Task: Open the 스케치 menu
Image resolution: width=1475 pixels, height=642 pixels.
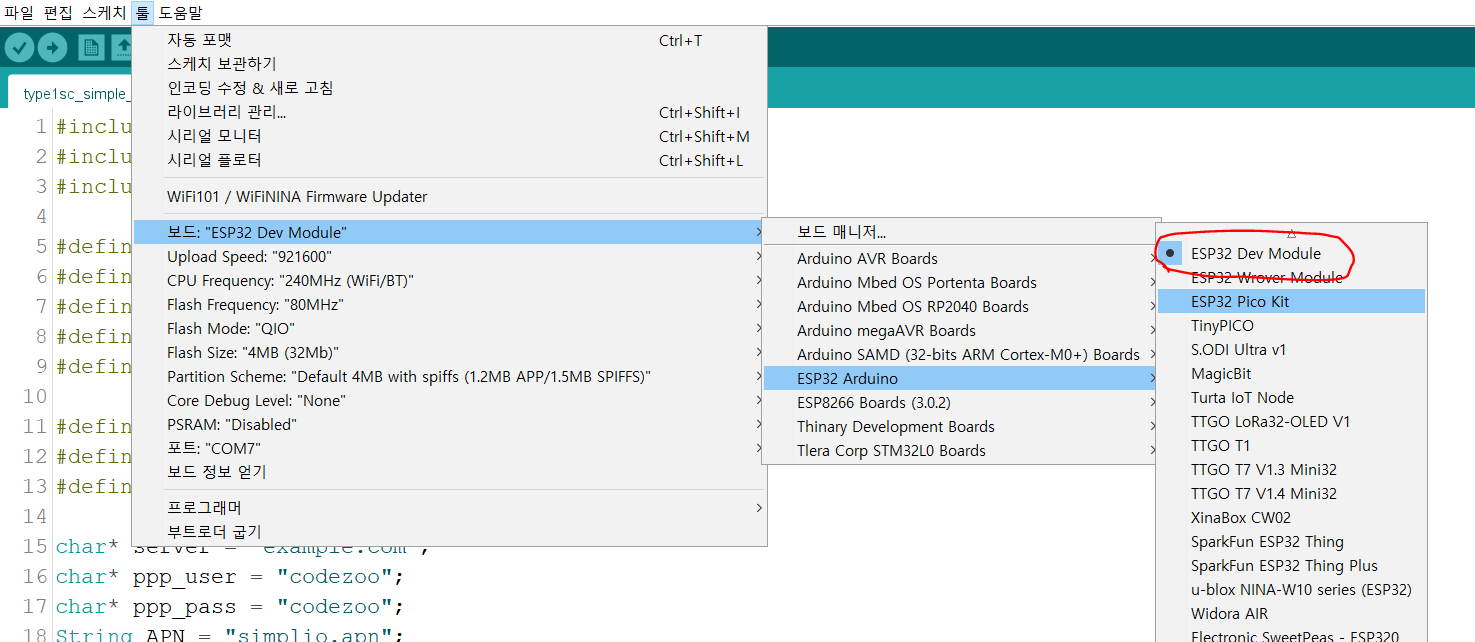Action: click(x=104, y=12)
